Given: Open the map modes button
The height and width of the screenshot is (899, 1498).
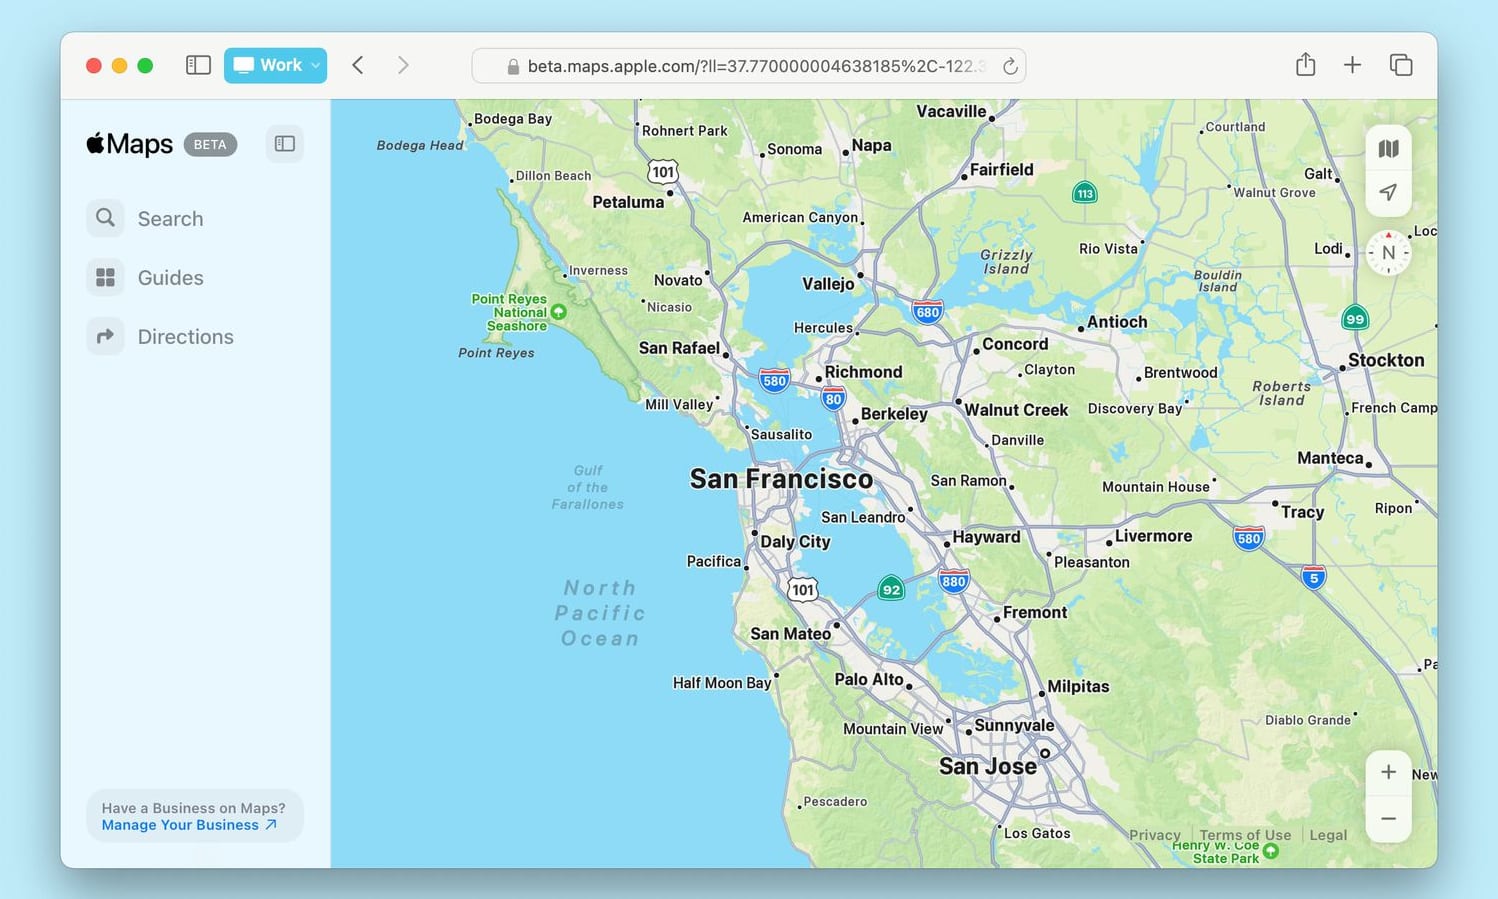Looking at the screenshot, I should click(x=1388, y=149).
